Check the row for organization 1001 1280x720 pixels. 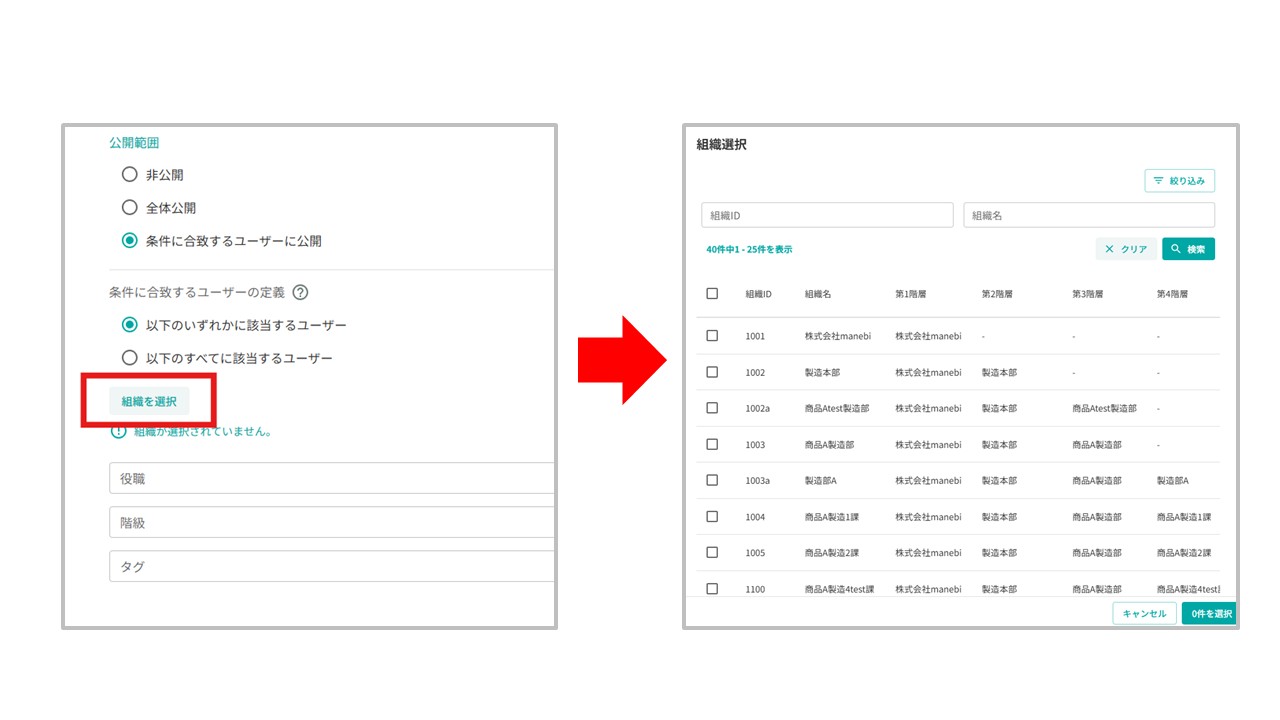[712, 336]
